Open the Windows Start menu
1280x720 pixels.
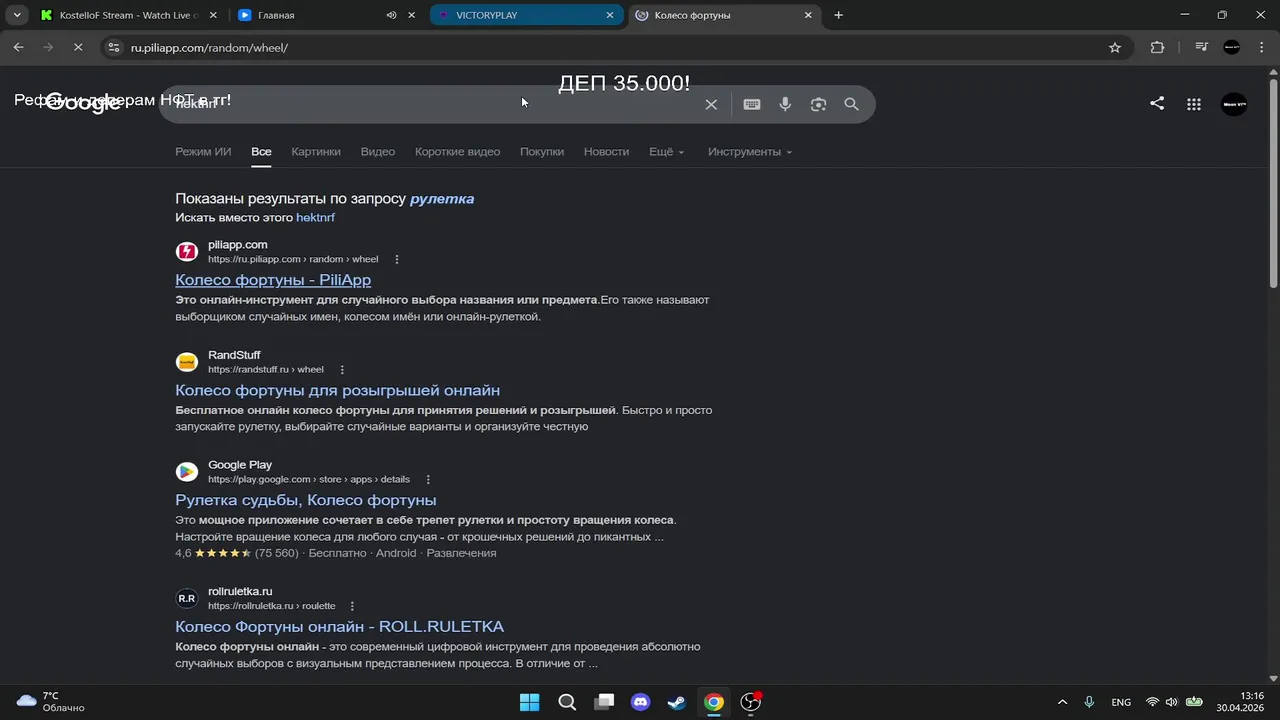tap(529, 702)
